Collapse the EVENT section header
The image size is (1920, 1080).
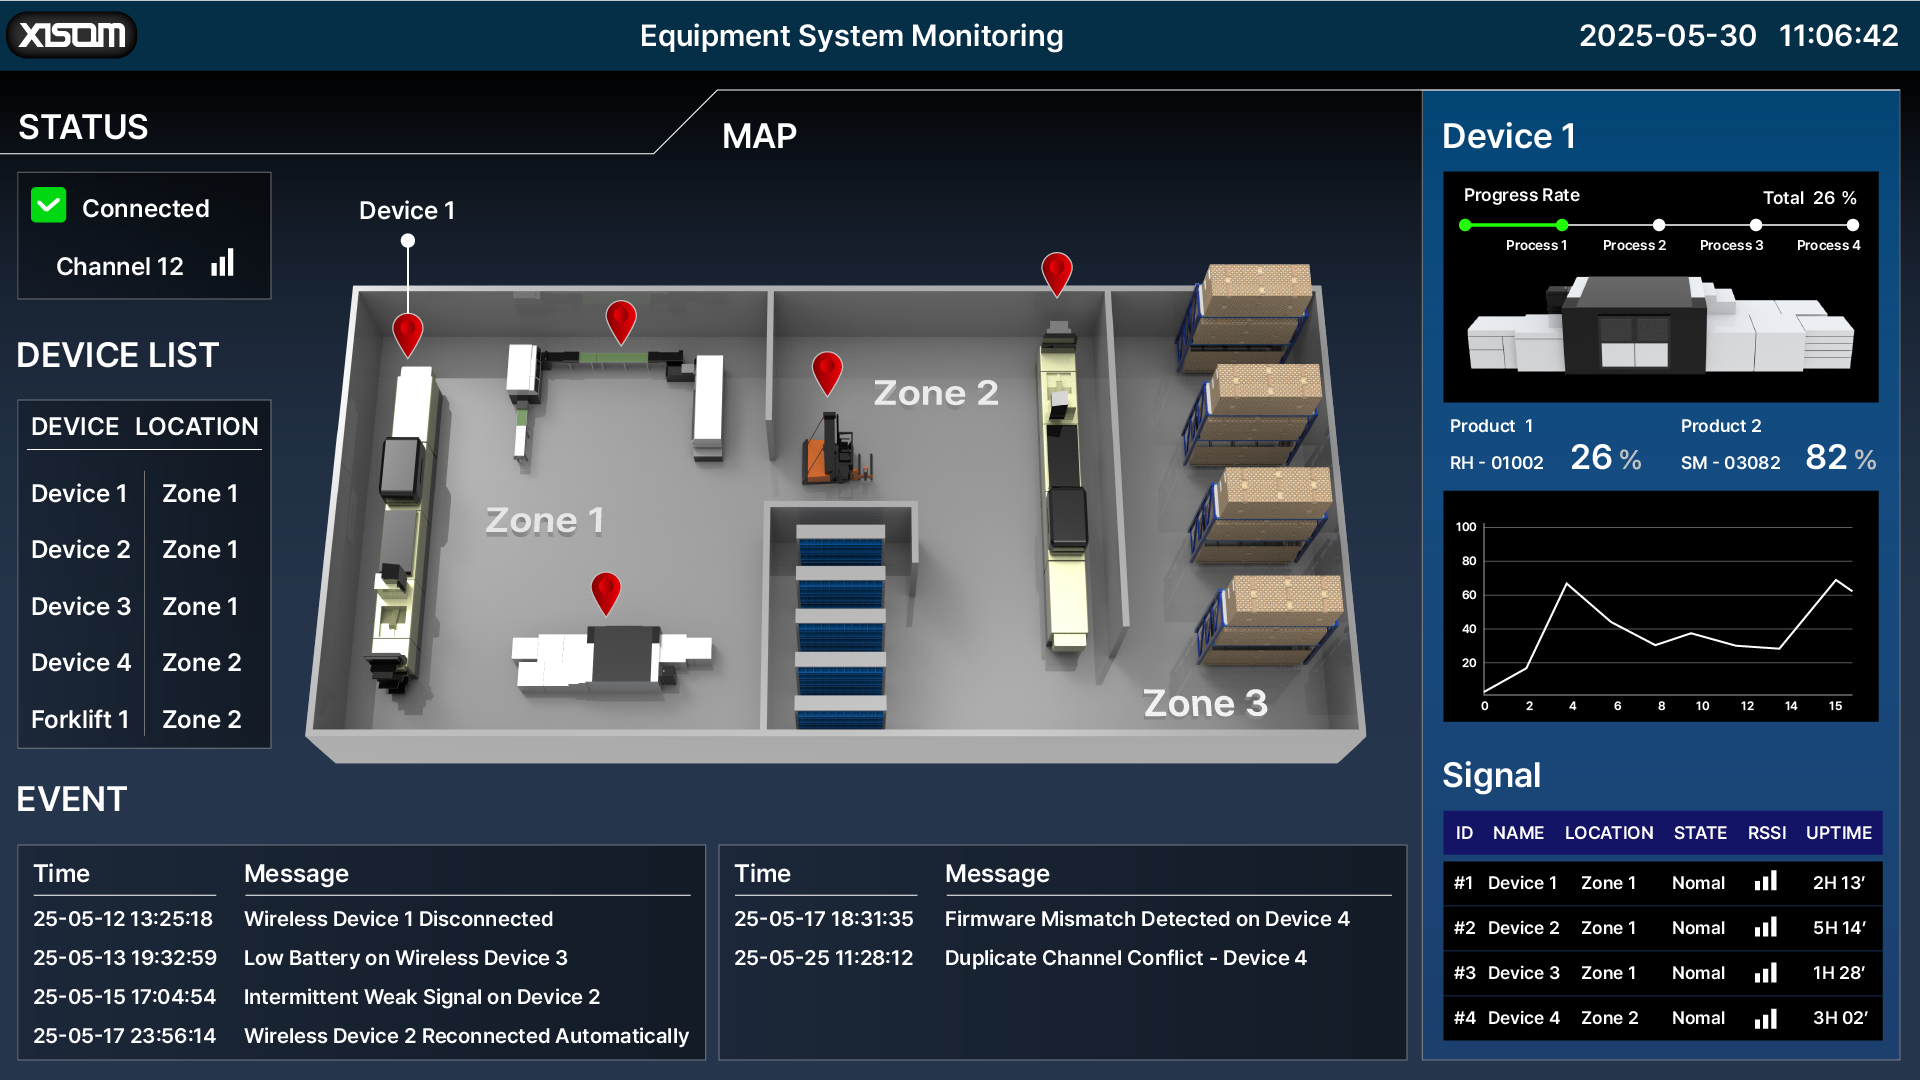click(x=71, y=799)
